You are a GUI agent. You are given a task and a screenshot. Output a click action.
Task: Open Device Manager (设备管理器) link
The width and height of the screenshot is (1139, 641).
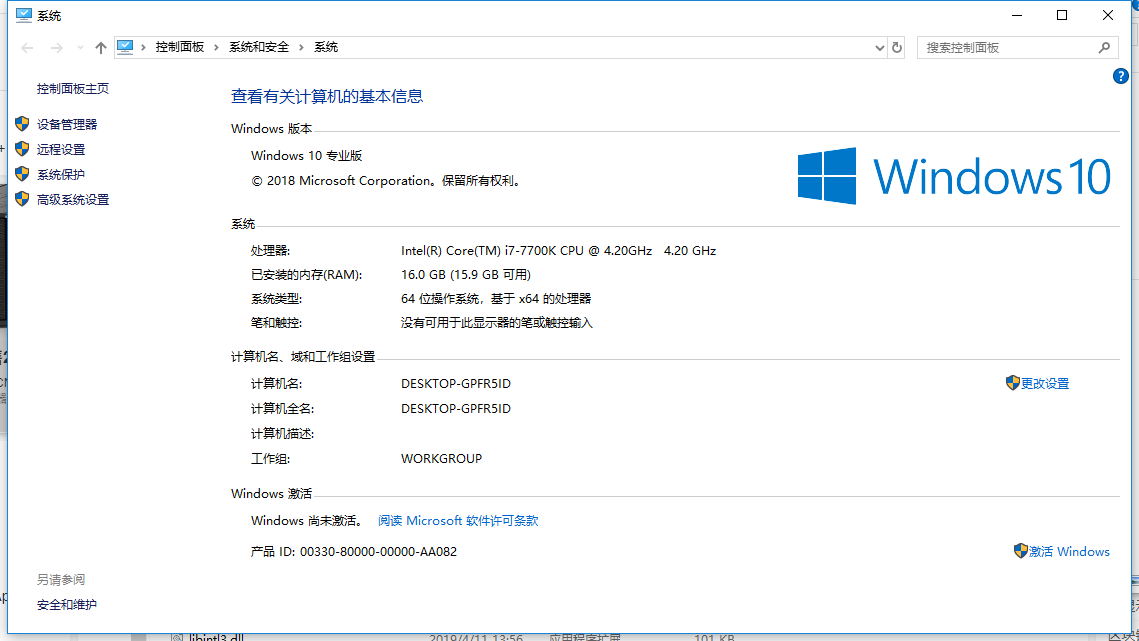click(x=67, y=124)
